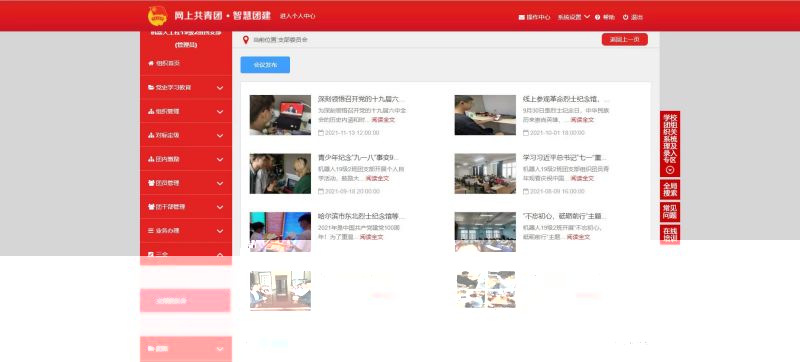Open the 对标定级 sidebar menu
The width and height of the screenshot is (800, 362).
(186, 135)
